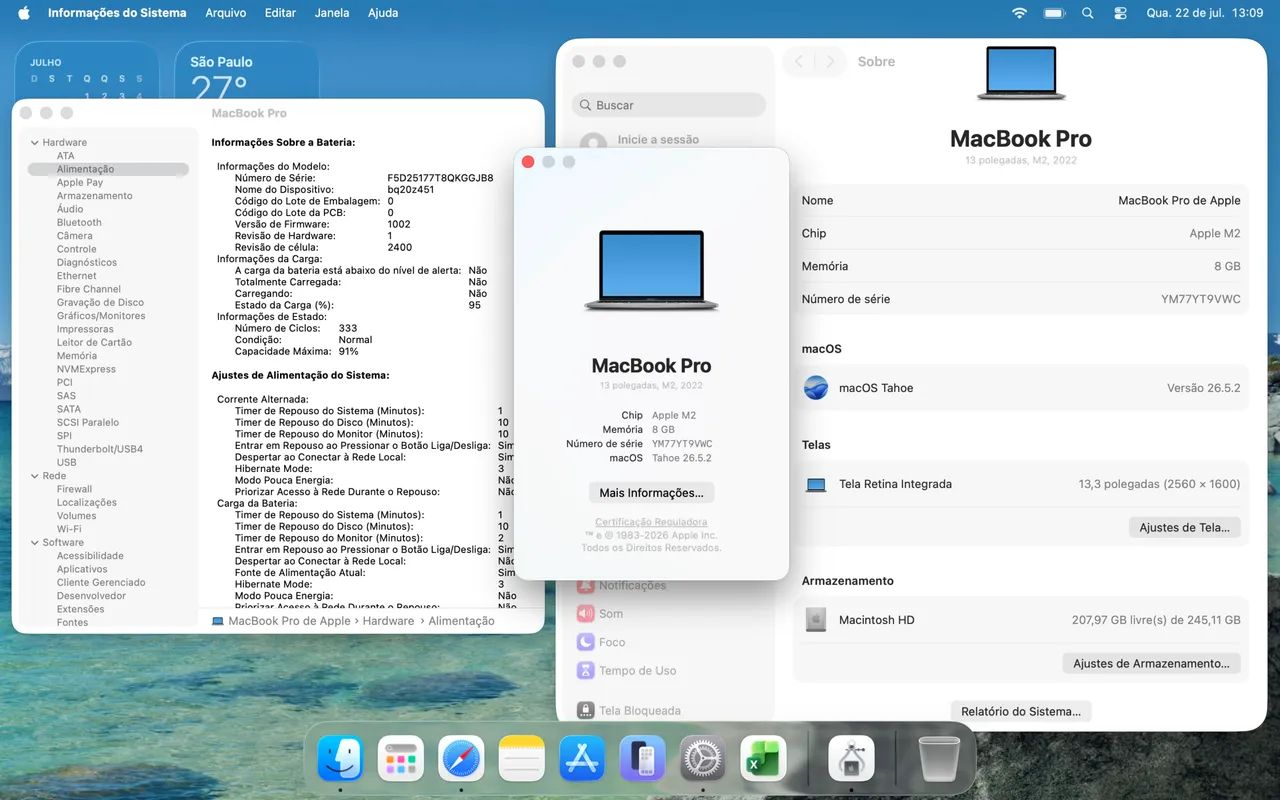Select Firewall under Rede
The width and height of the screenshot is (1280, 800).
click(x=75, y=489)
